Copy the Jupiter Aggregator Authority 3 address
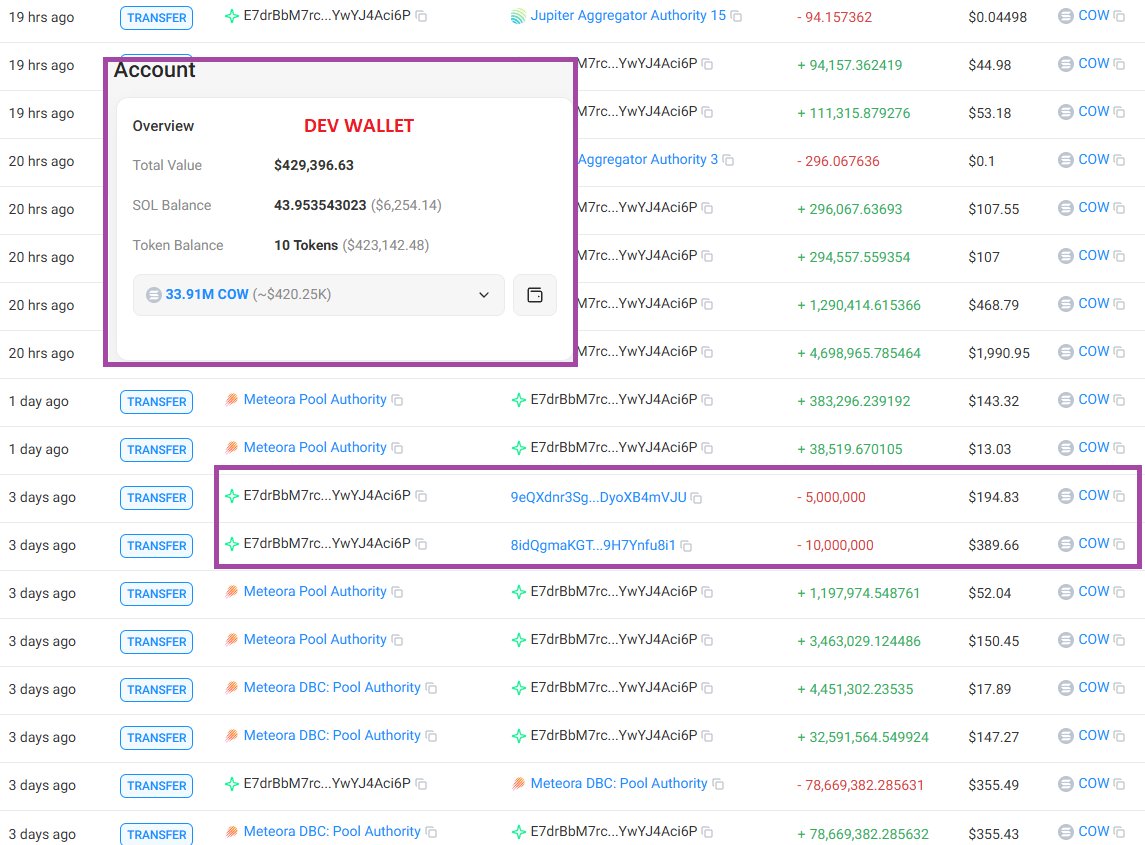Image resolution: width=1145 pixels, height=845 pixels. [x=728, y=161]
